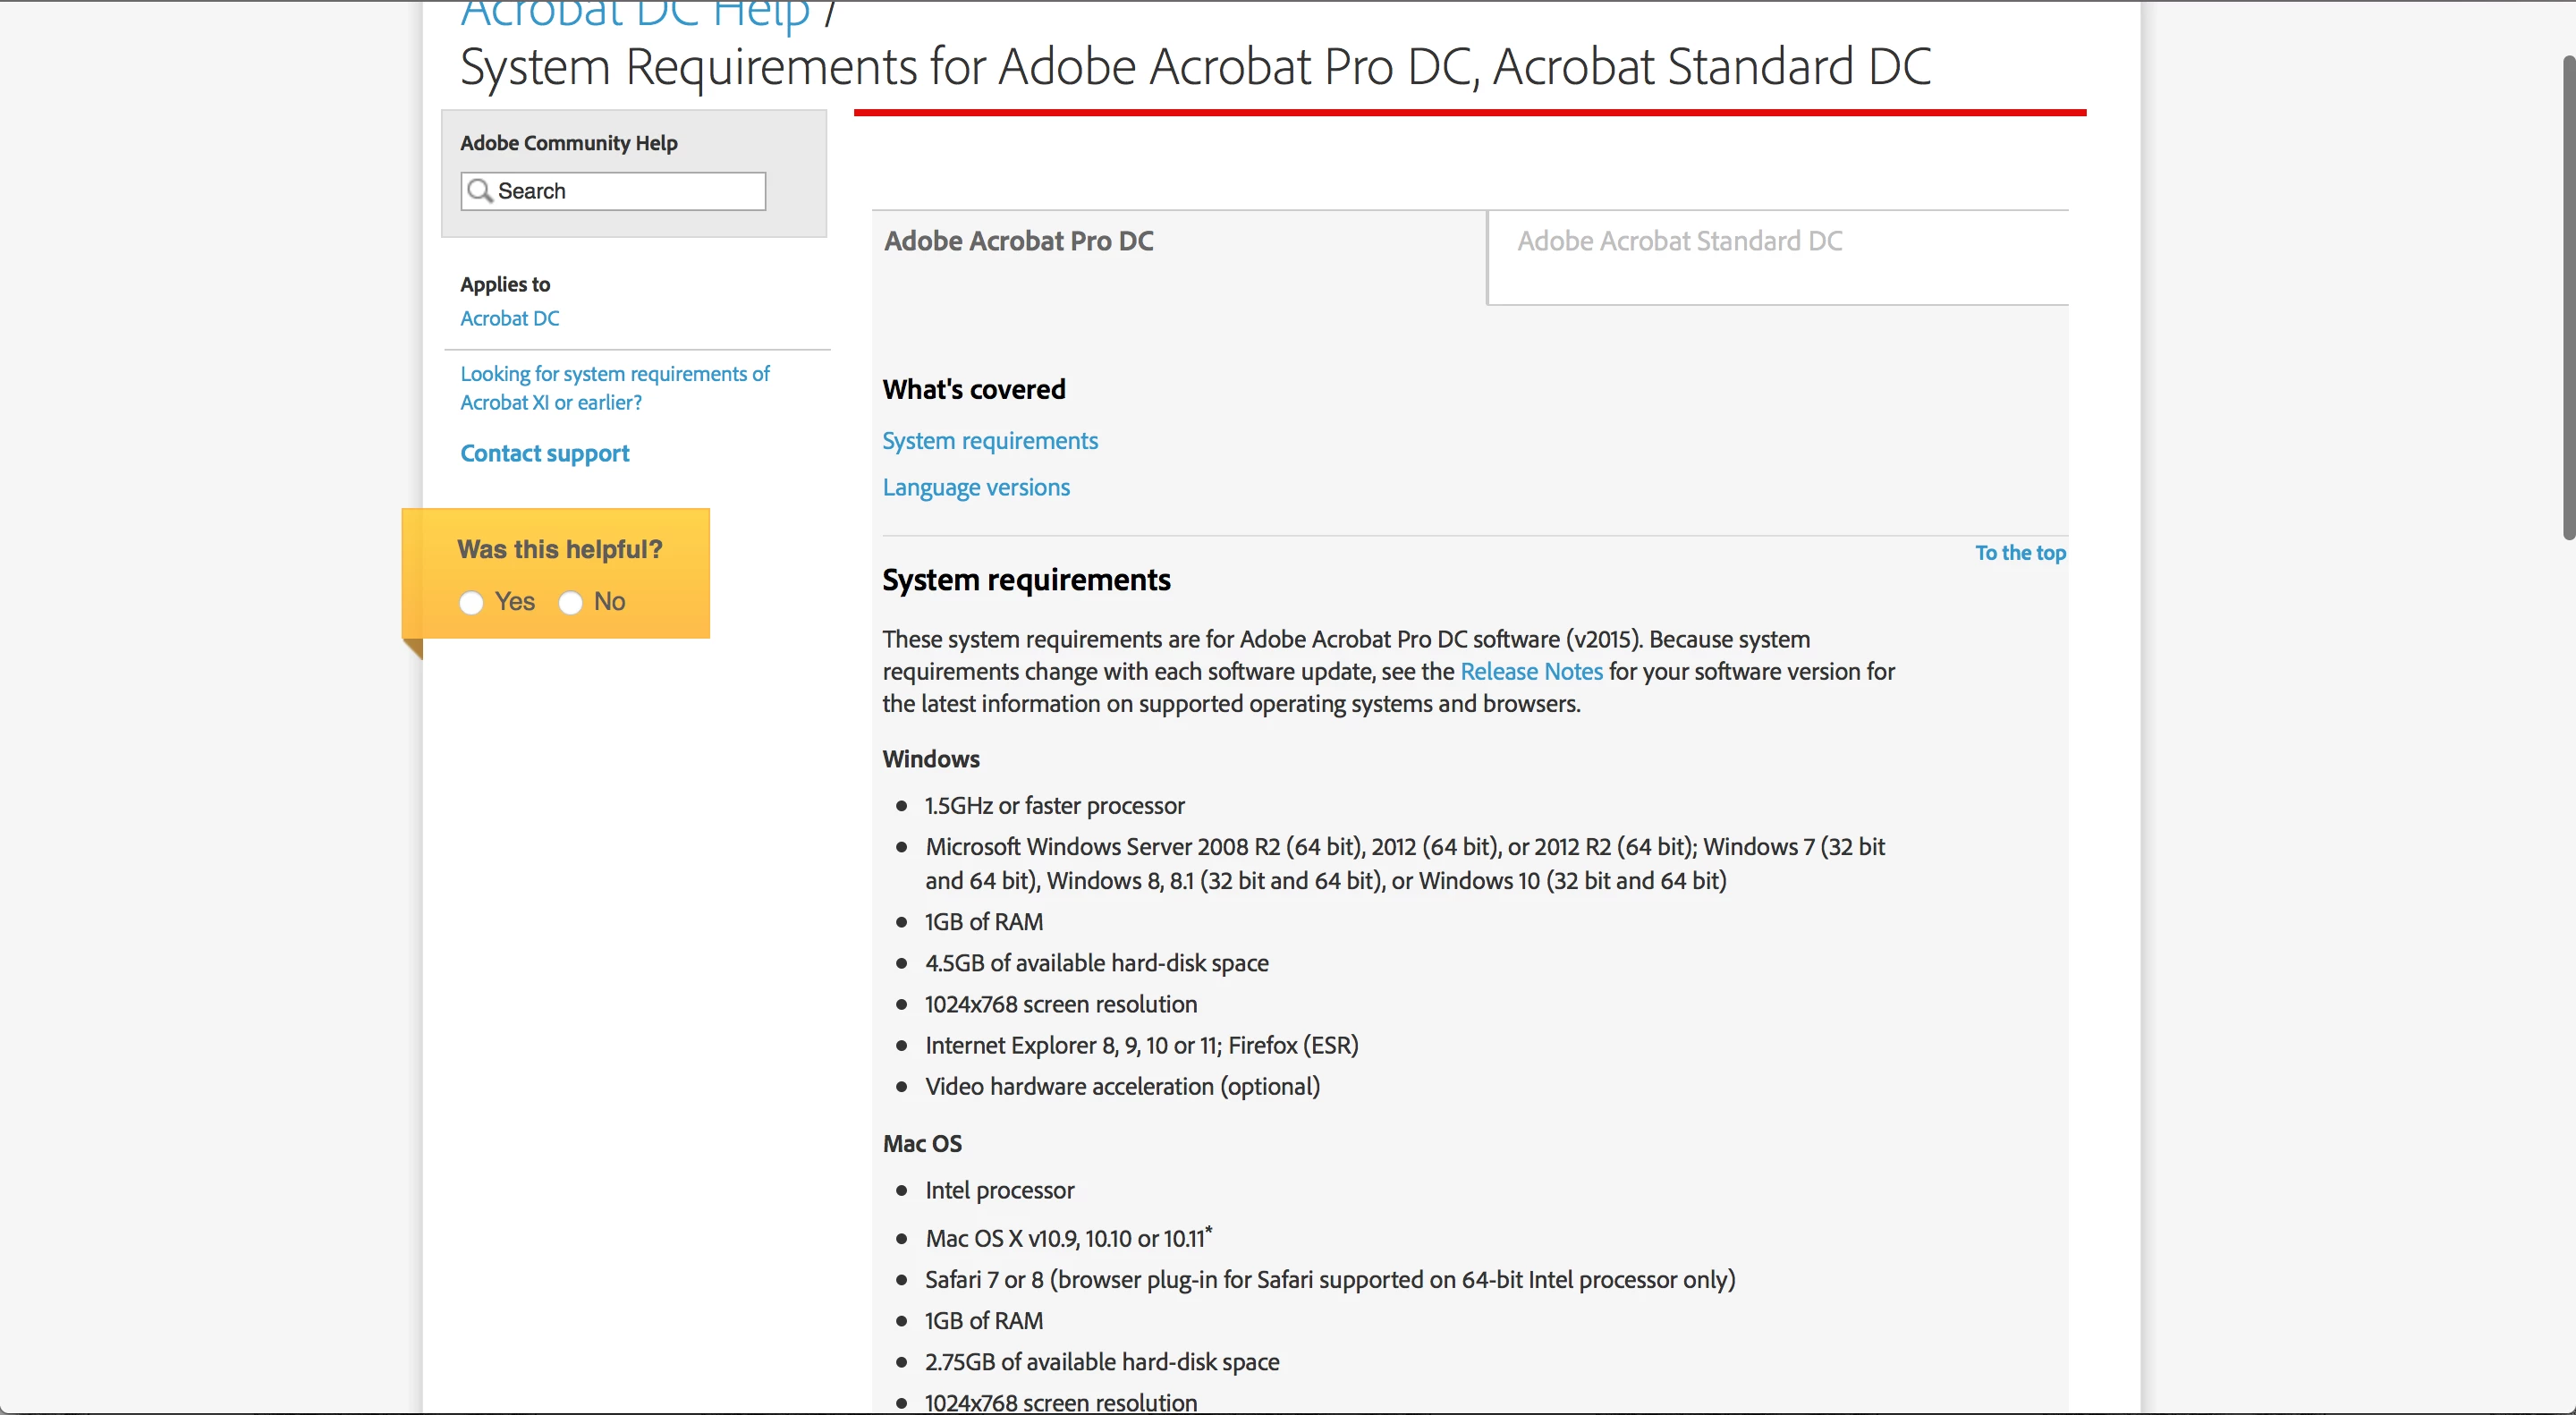This screenshot has height=1415, width=2576.
Task: Click the magnifying glass search icon
Action: tap(480, 191)
